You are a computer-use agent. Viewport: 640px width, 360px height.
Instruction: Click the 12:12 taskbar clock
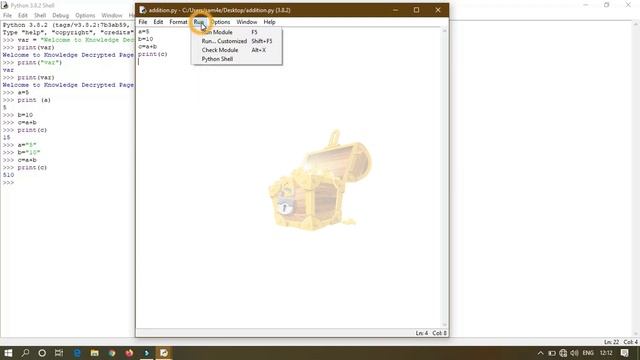(x=606, y=353)
